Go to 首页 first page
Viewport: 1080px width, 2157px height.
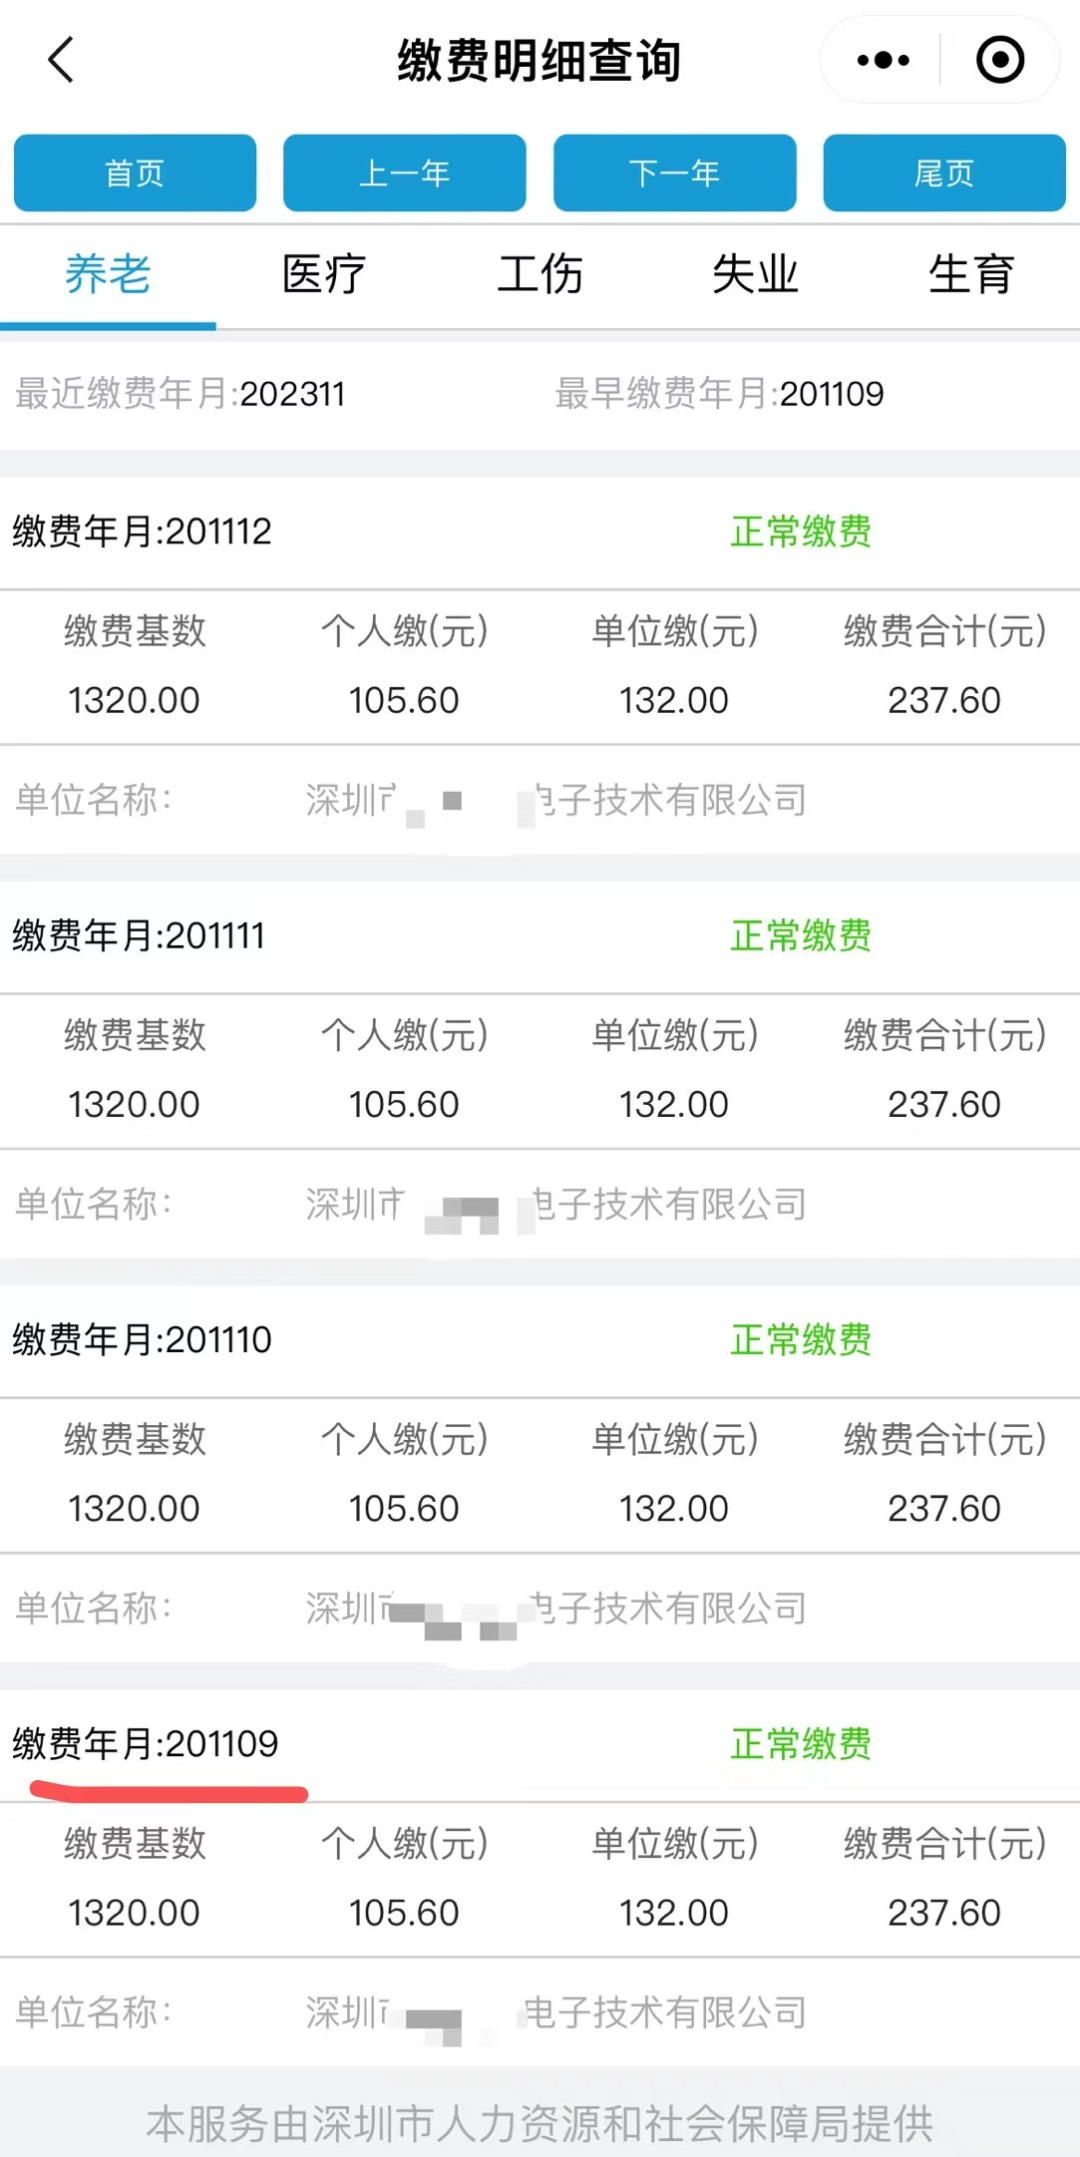coord(135,173)
